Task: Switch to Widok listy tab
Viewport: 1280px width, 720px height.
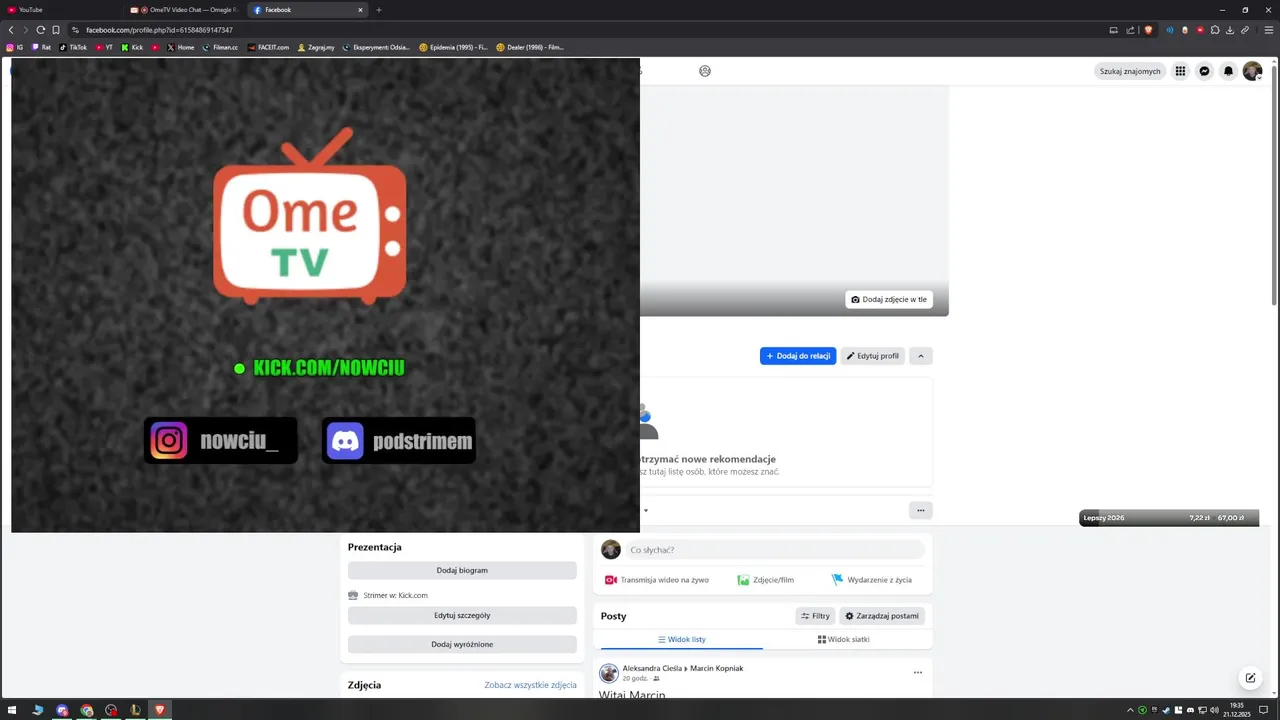Action: pos(682,639)
